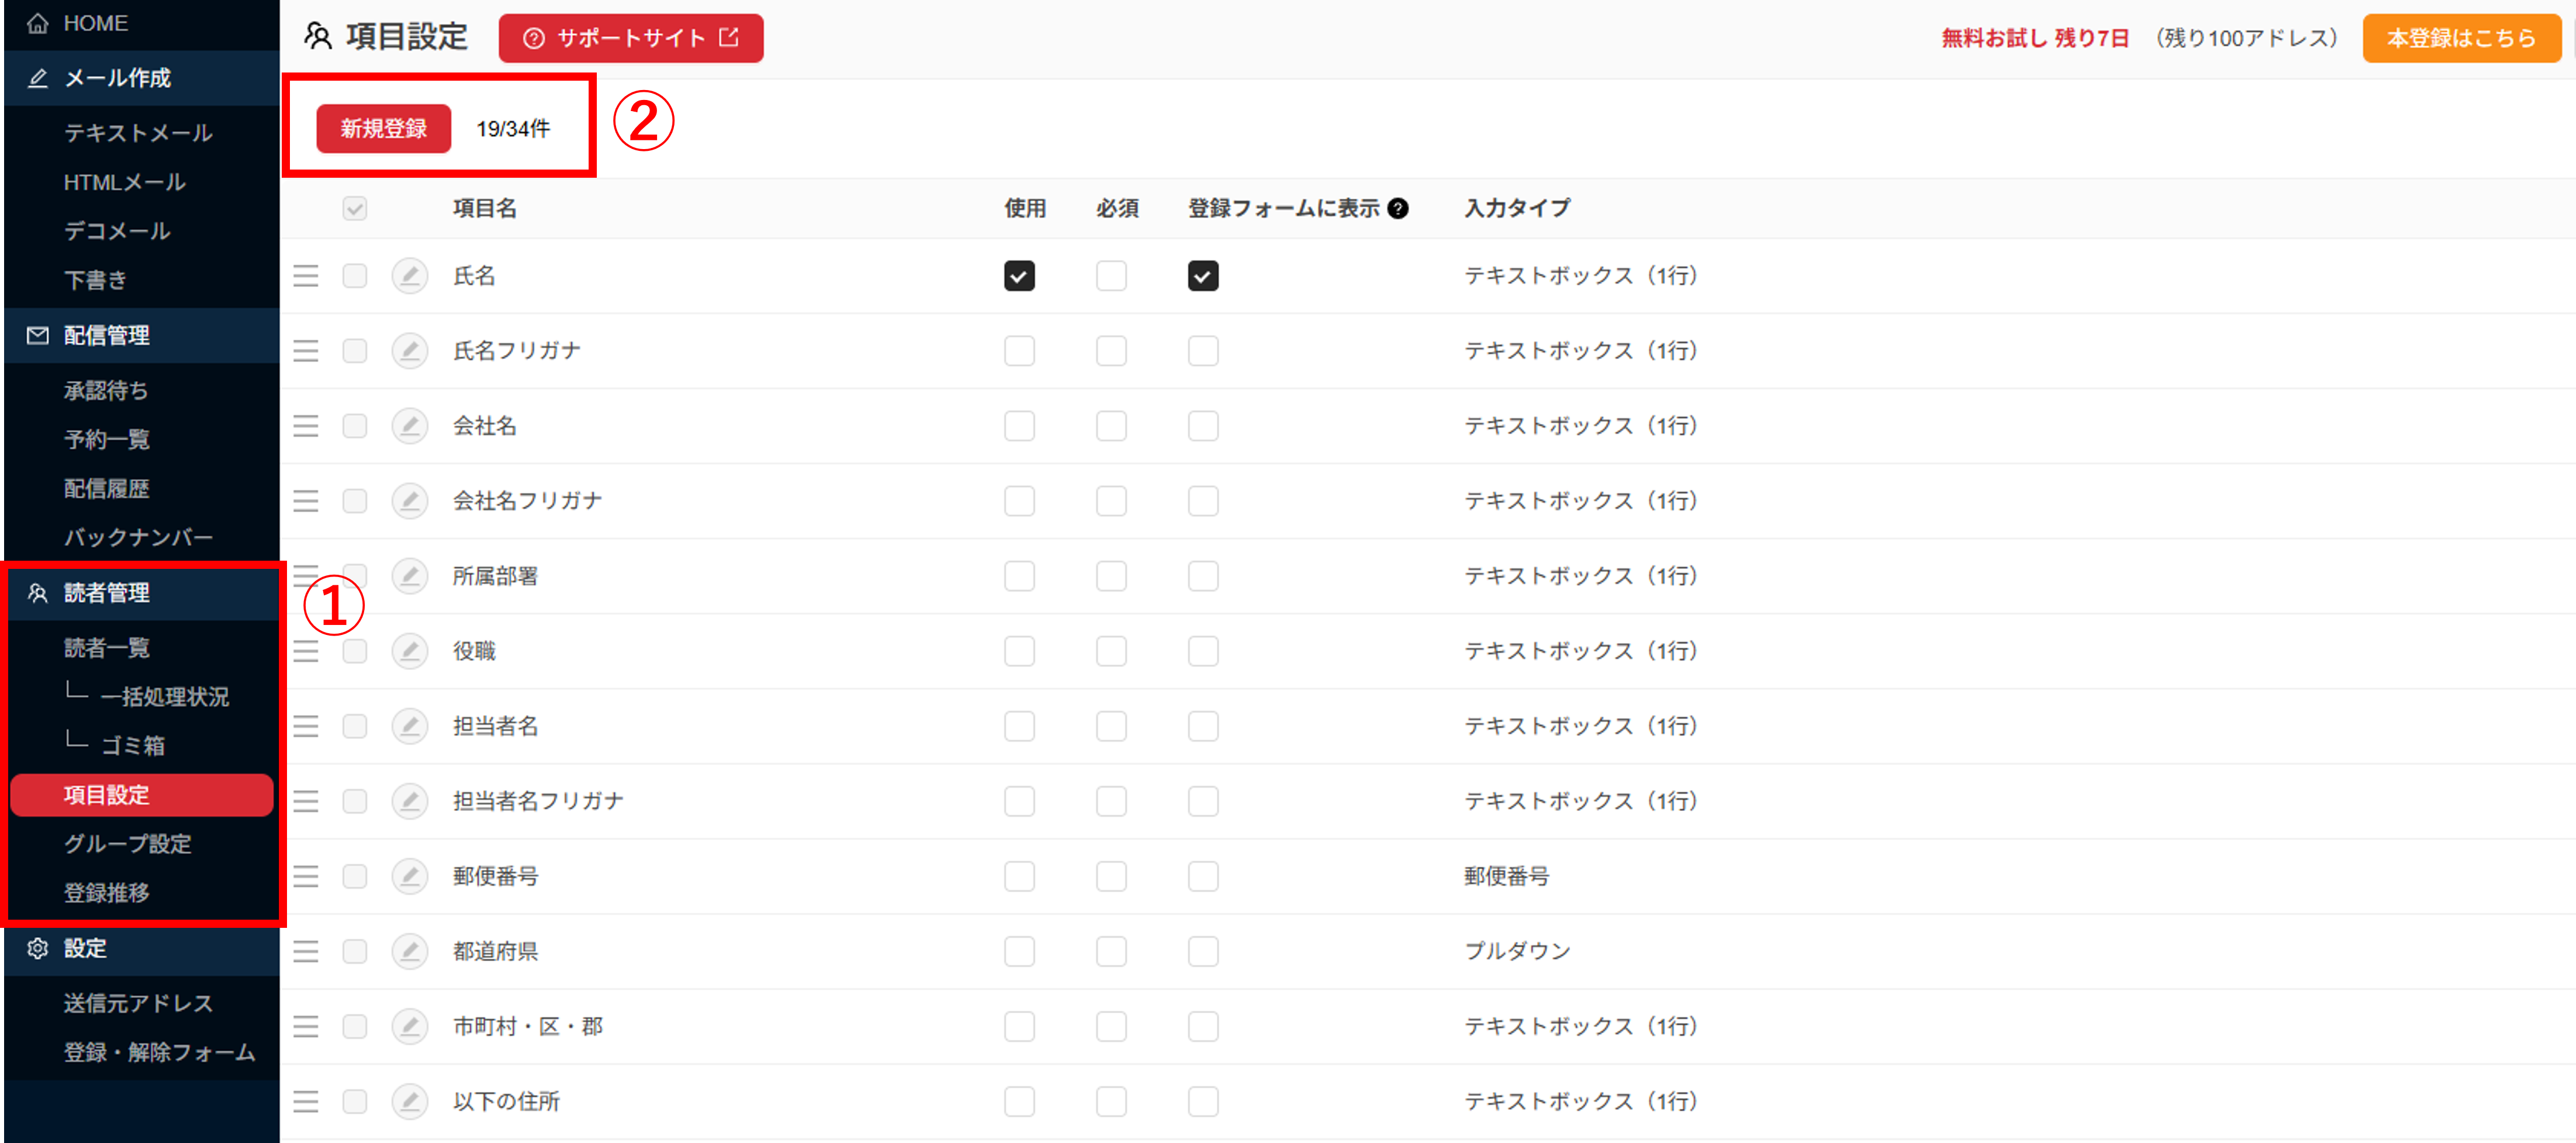Click the help icon beside 登録フォームに表示
Screen dimensions: 2576x1143
[x=1398, y=208]
